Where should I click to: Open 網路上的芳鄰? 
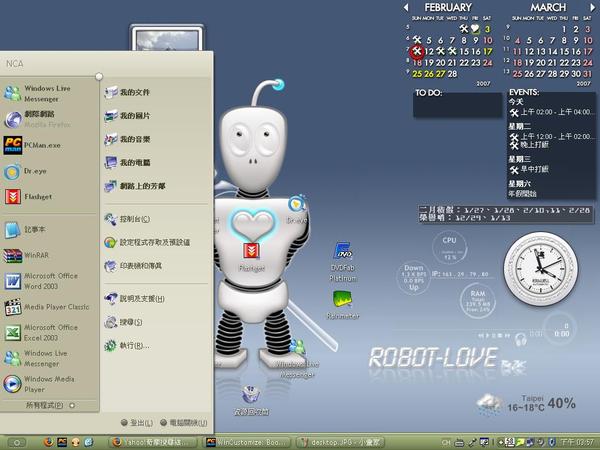pos(135,186)
